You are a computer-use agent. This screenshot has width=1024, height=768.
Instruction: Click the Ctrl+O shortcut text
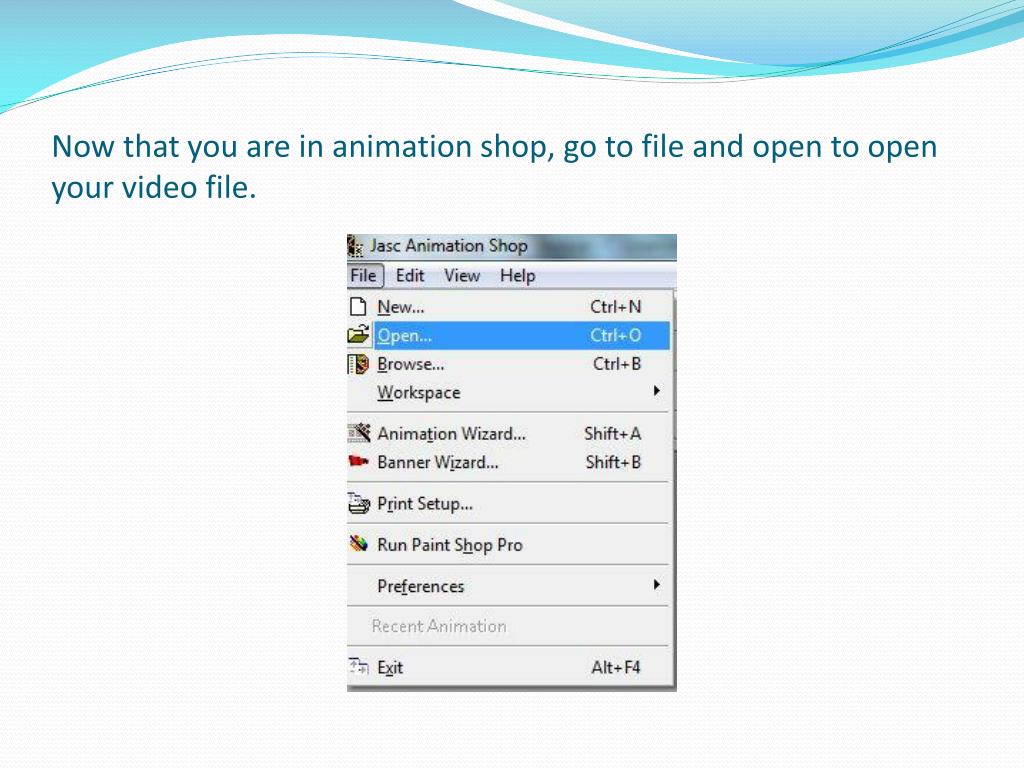tap(616, 335)
